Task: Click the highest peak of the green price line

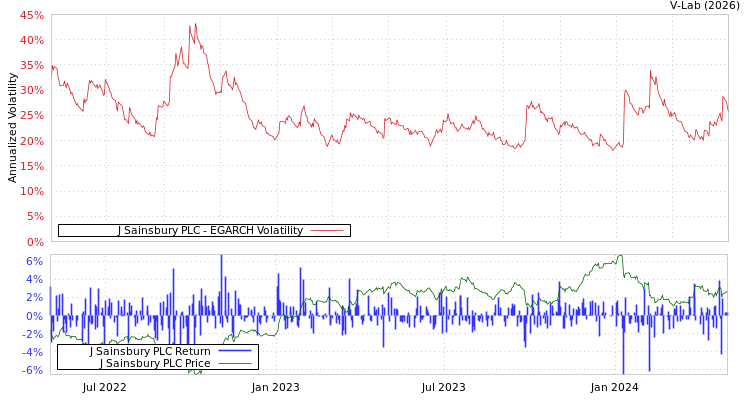Action: pos(620,256)
